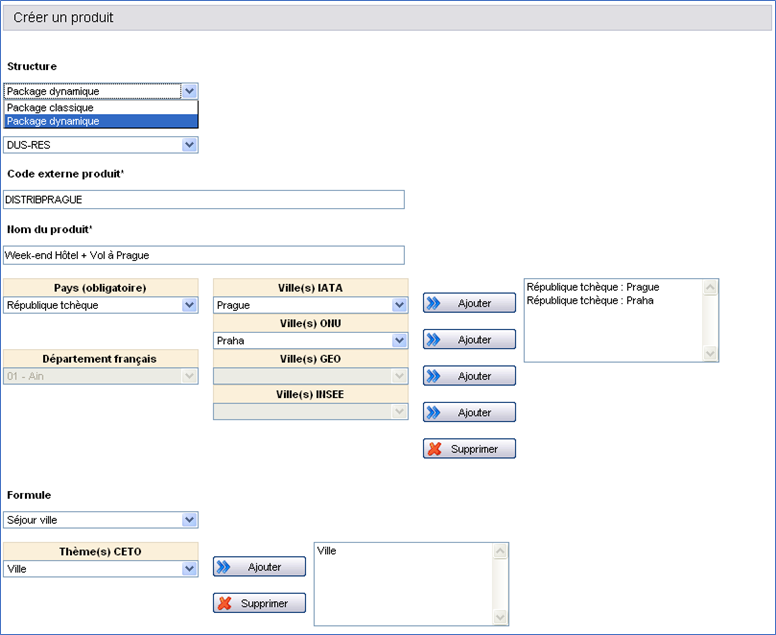Click the red X Supprimer button under cities
Viewport: 776px width, 635px height.
469,449
